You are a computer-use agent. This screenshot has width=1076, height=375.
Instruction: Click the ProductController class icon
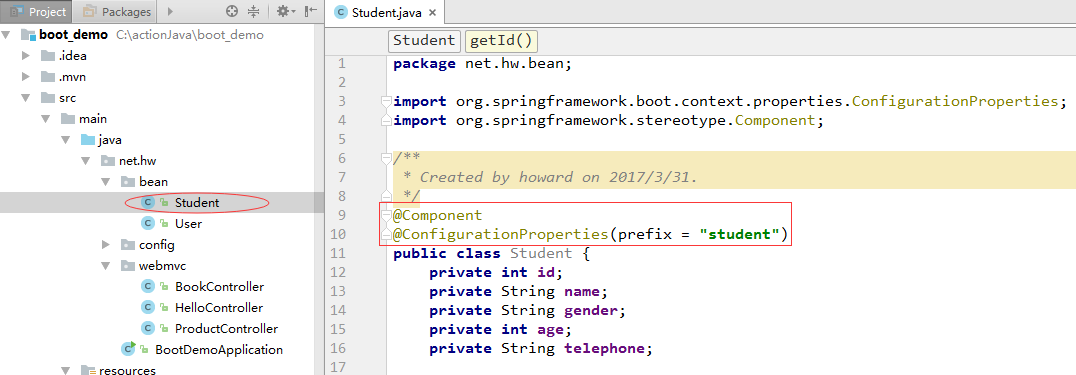pos(148,328)
